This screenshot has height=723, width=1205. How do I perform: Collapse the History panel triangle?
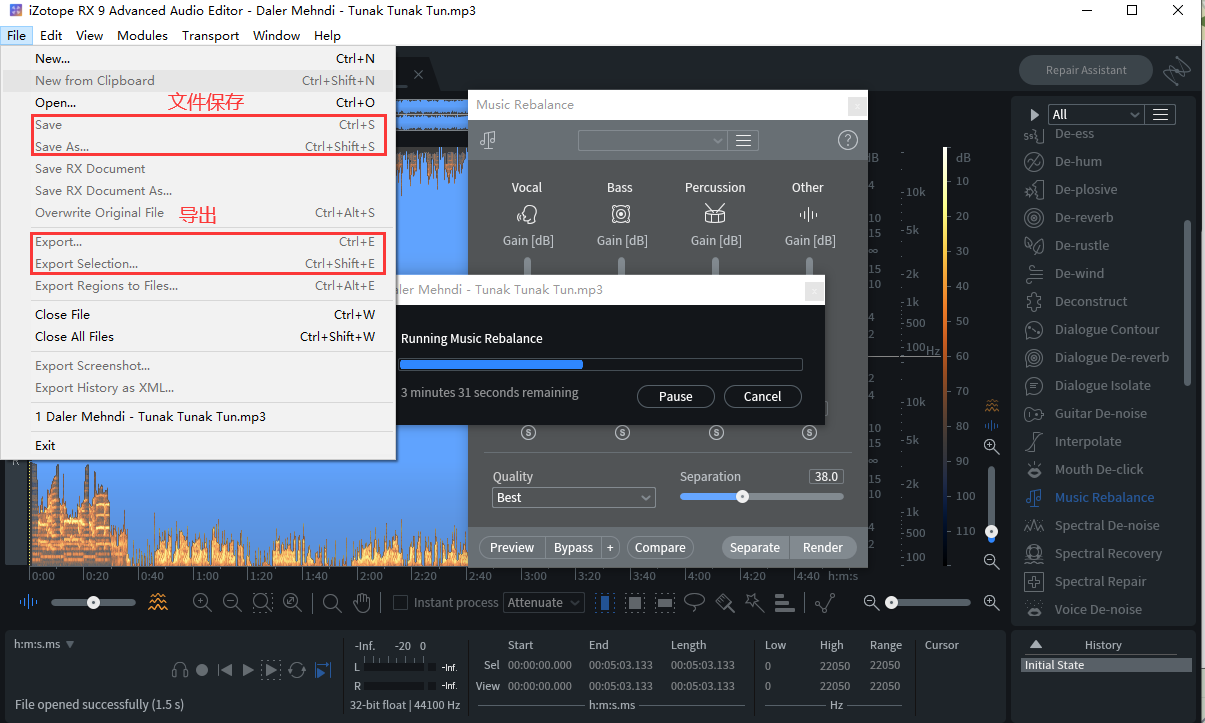point(1036,645)
